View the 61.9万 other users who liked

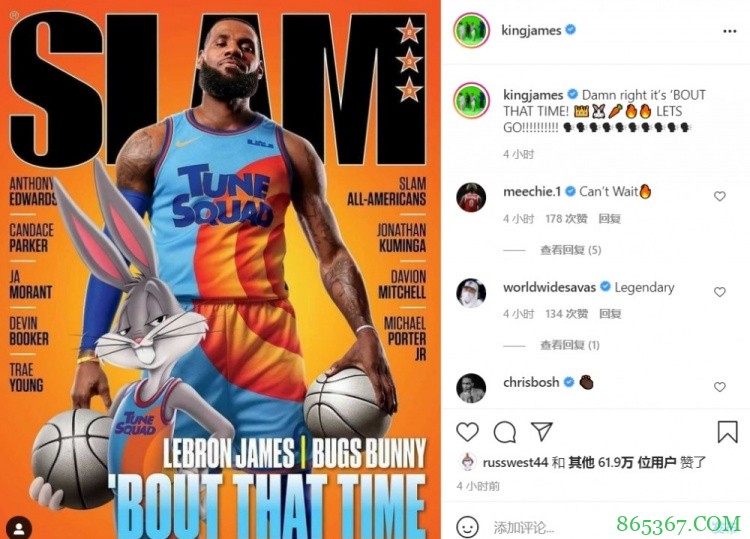(622, 462)
